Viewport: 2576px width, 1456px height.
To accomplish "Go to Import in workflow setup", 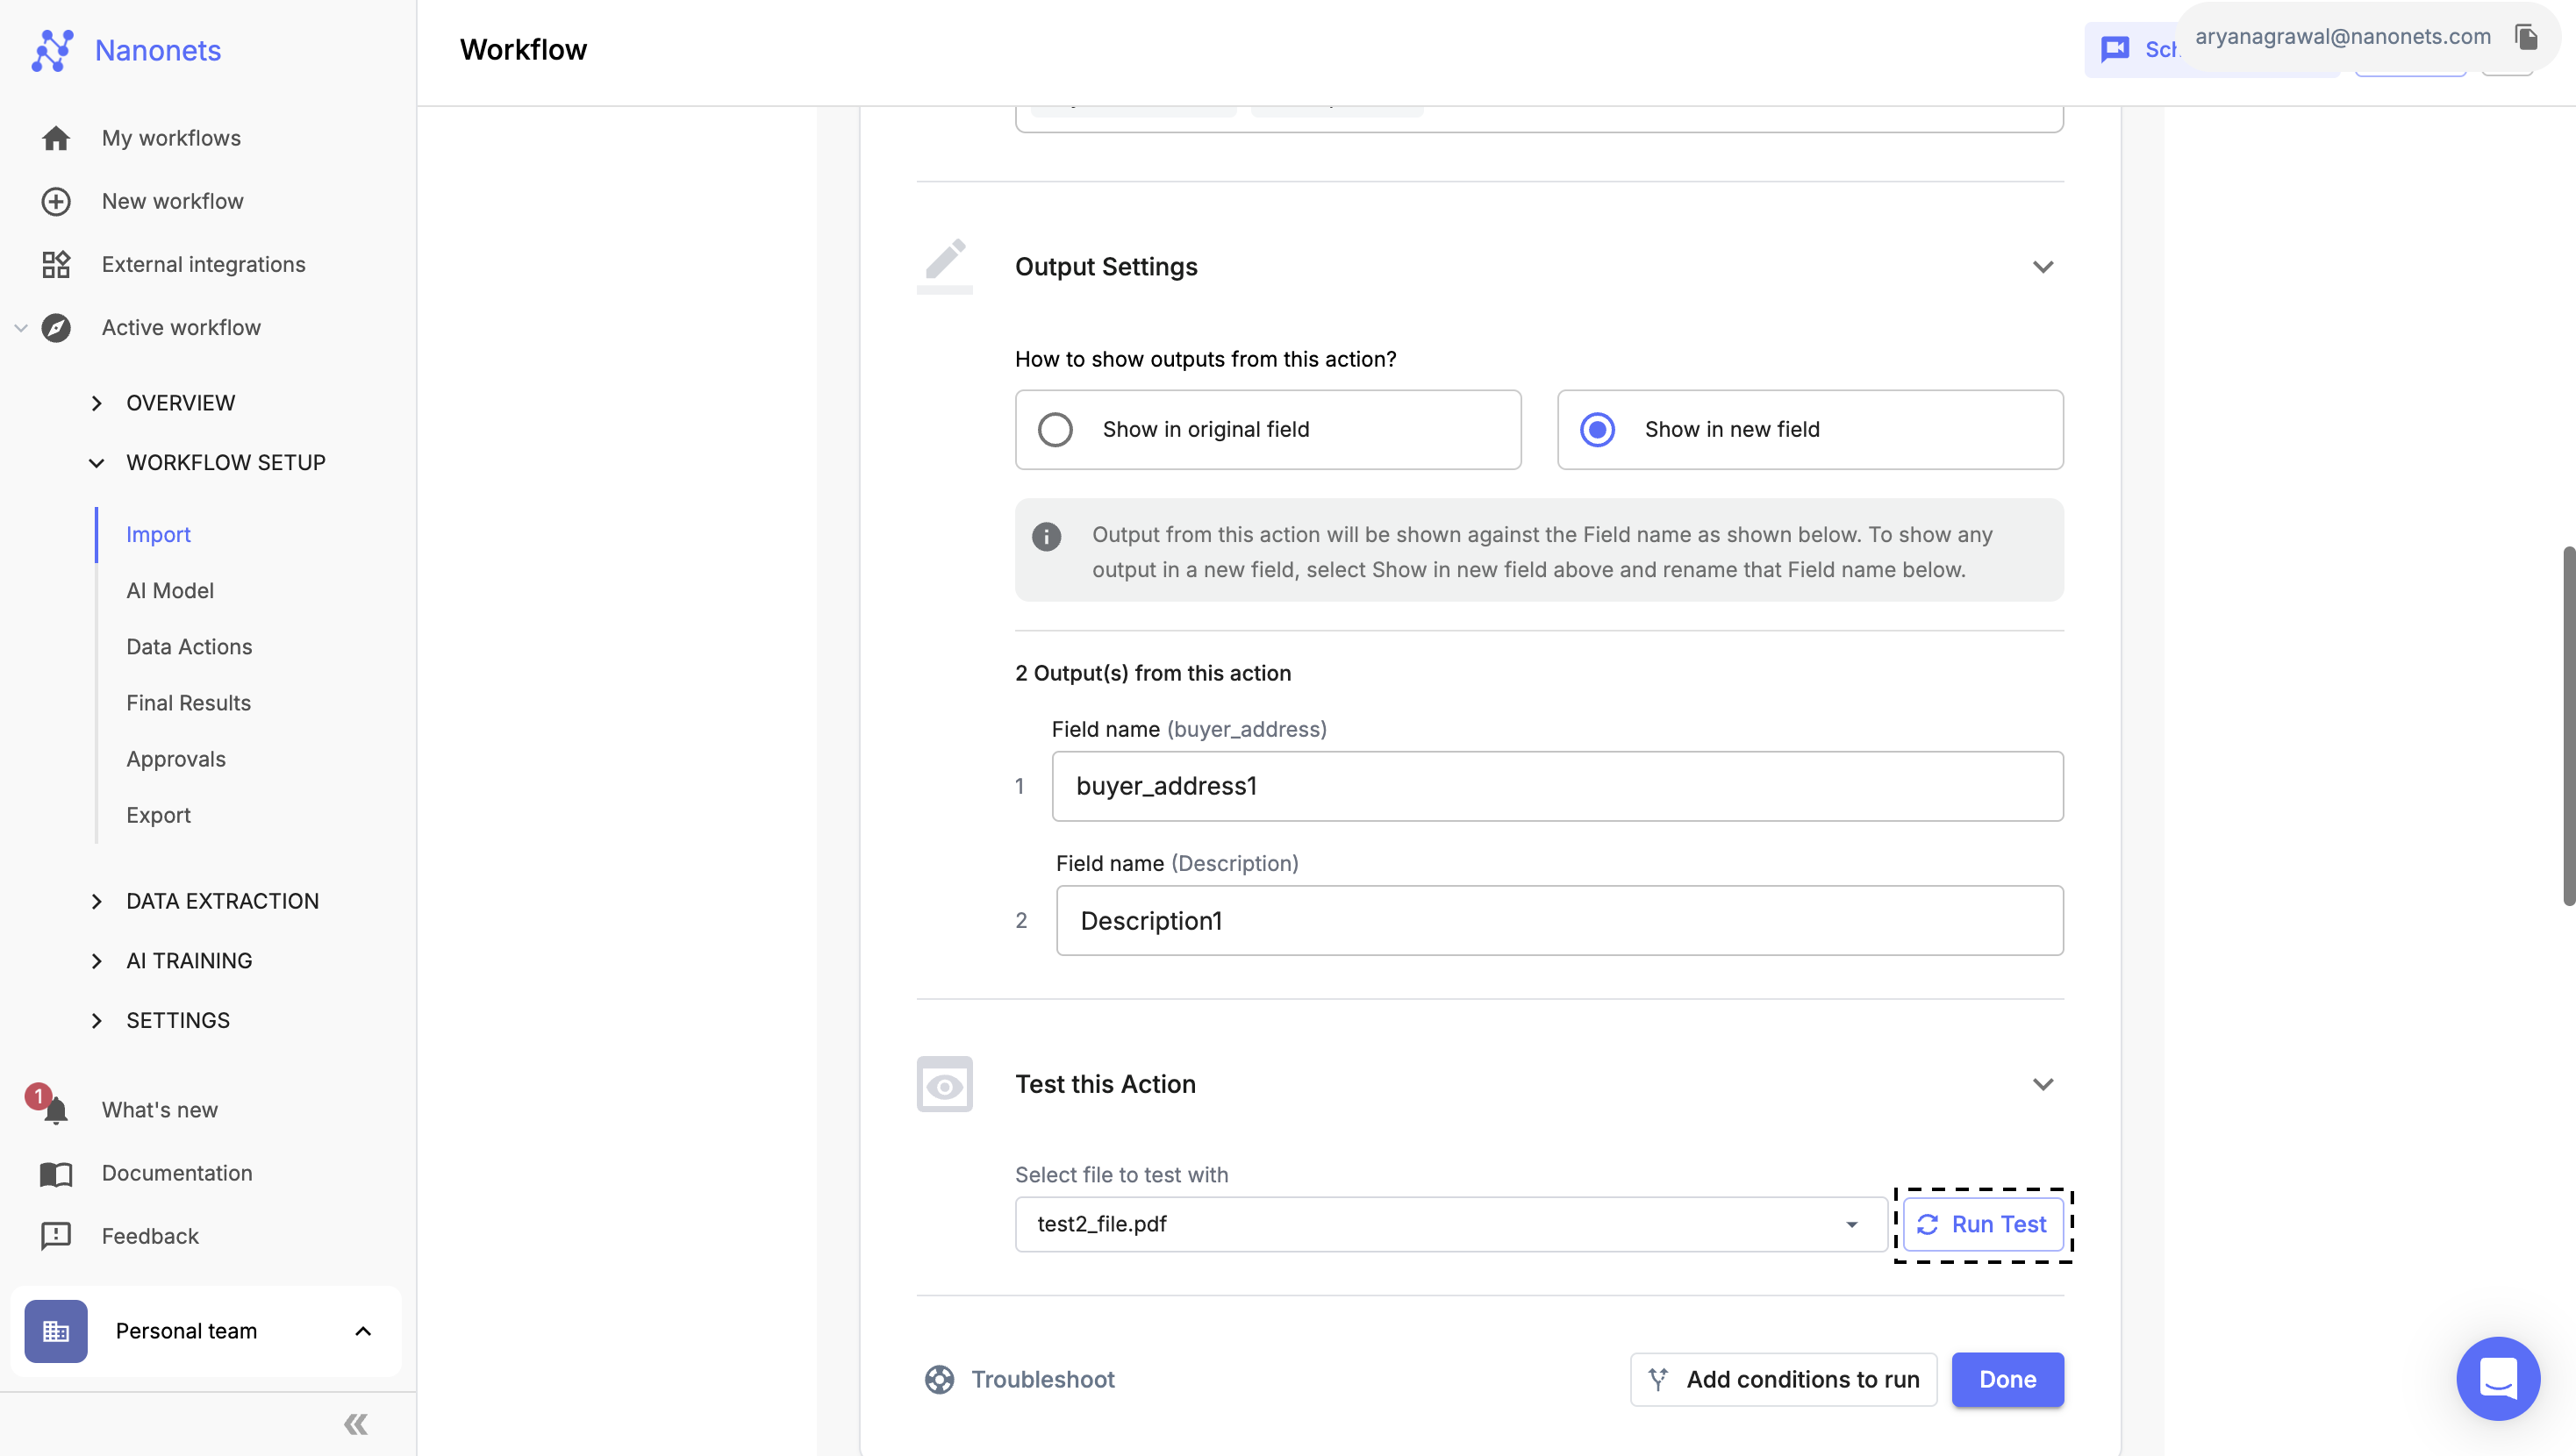I will pos(158,535).
